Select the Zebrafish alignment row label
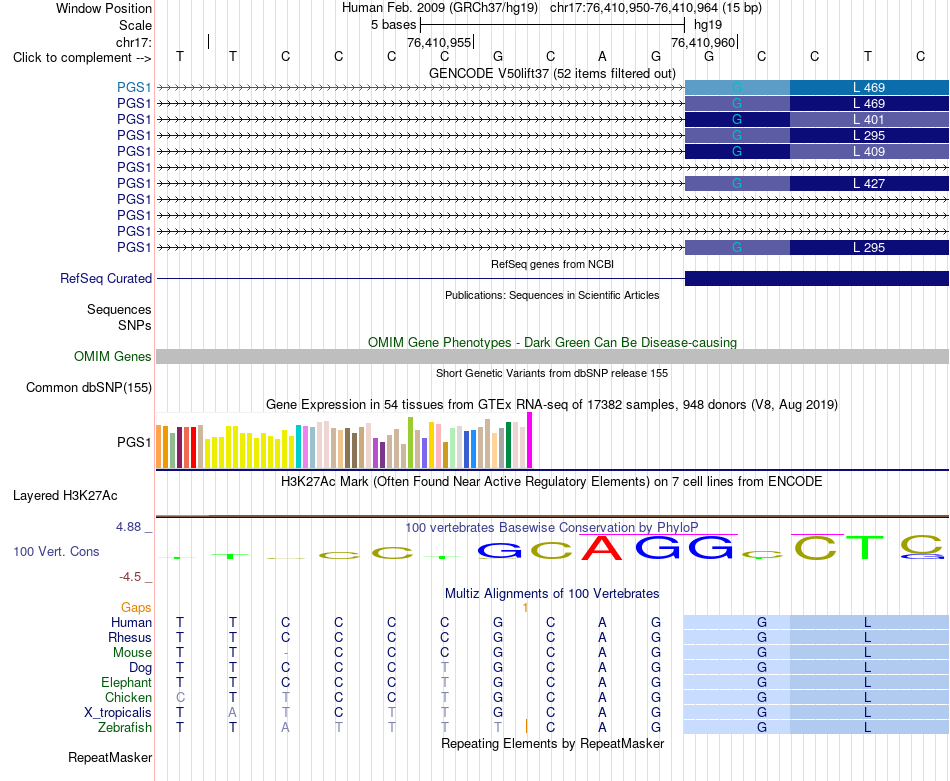950x781 pixels. point(125,727)
